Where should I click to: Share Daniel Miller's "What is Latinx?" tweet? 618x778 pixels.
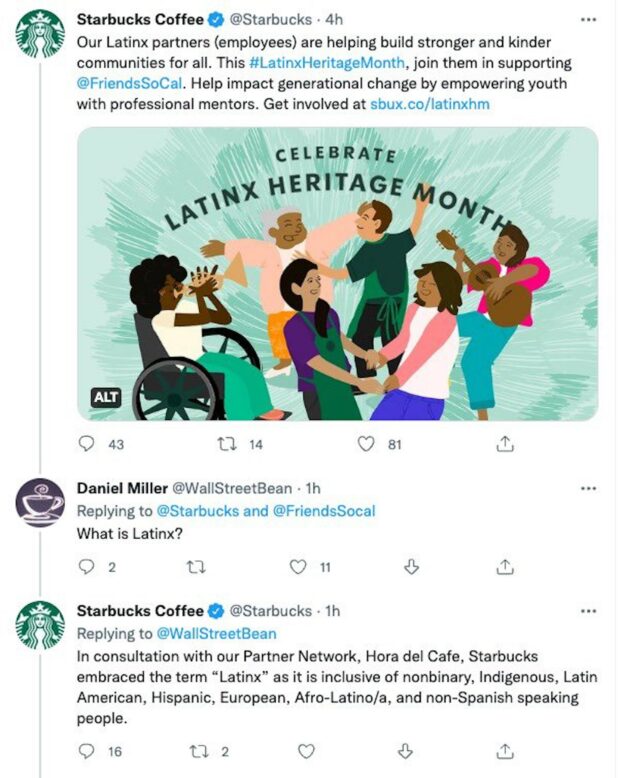click(506, 567)
